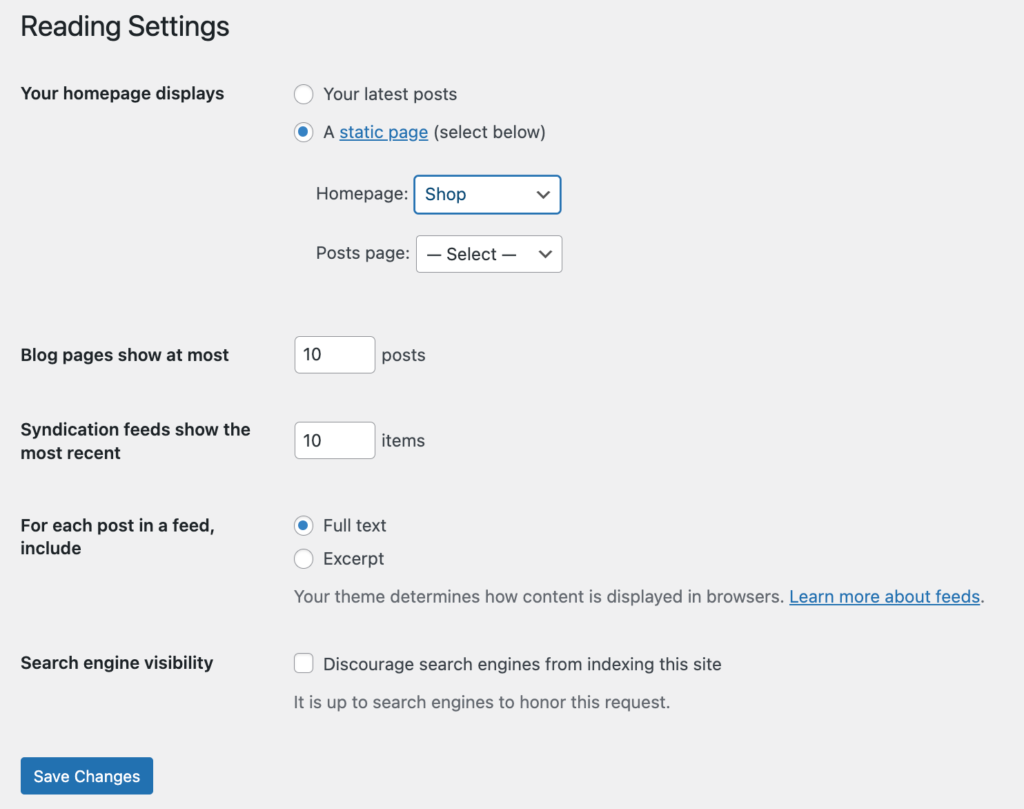The width and height of the screenshot is (1024, 809).
Task: Click the 'Syndication feeds show the most recent' label
Action: pyautogui.click(x=135, y=441)
